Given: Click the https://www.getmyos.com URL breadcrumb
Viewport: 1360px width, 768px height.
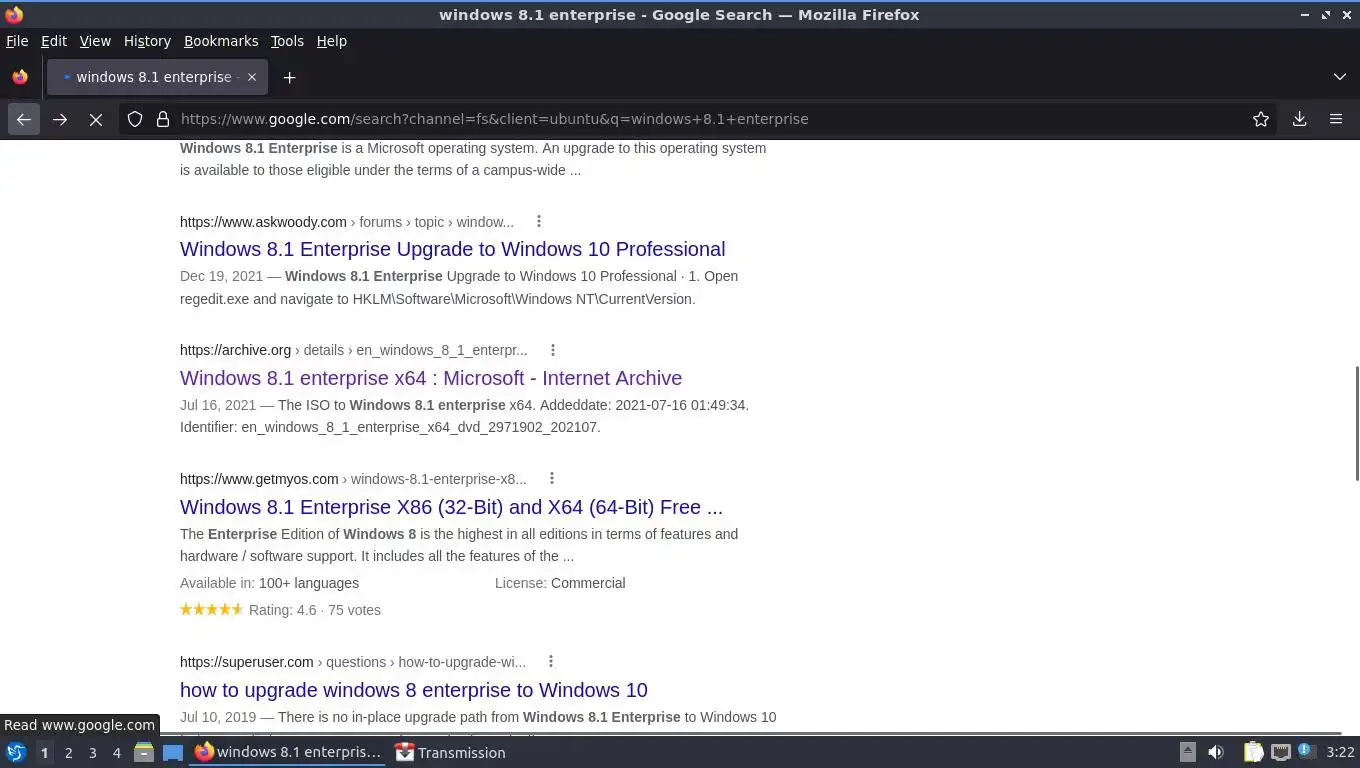Looking at the screenshot, I should 259,479.
